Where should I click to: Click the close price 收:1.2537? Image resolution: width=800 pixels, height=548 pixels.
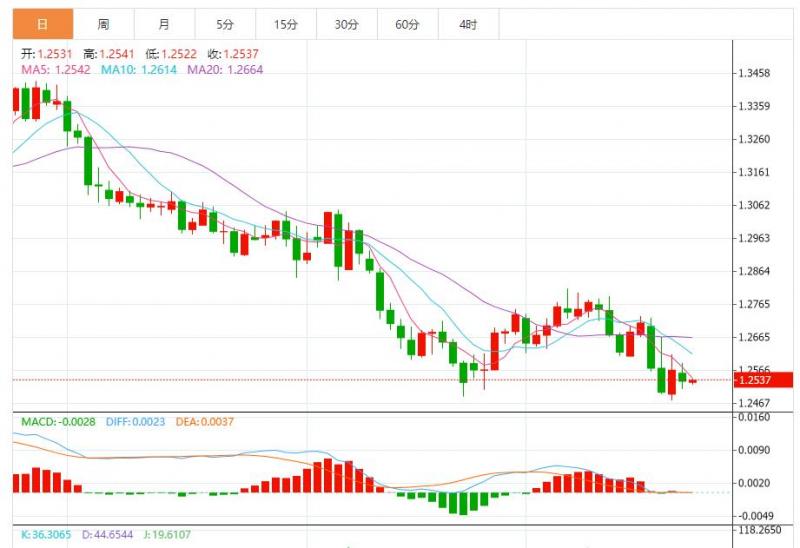coord(233,54)
